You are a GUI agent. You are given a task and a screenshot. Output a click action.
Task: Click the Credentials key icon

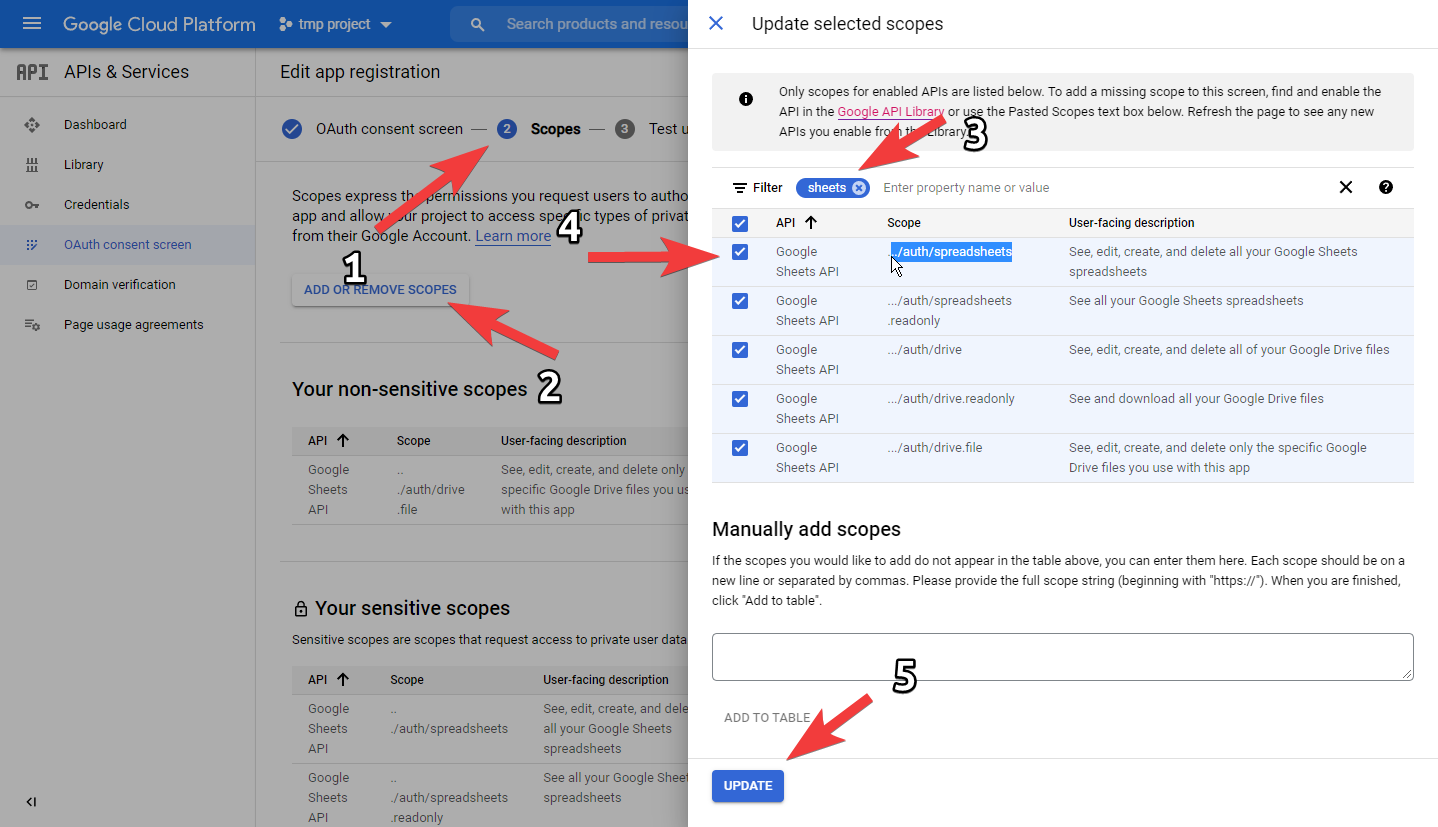pyautogui.click(x=32, y=205)
